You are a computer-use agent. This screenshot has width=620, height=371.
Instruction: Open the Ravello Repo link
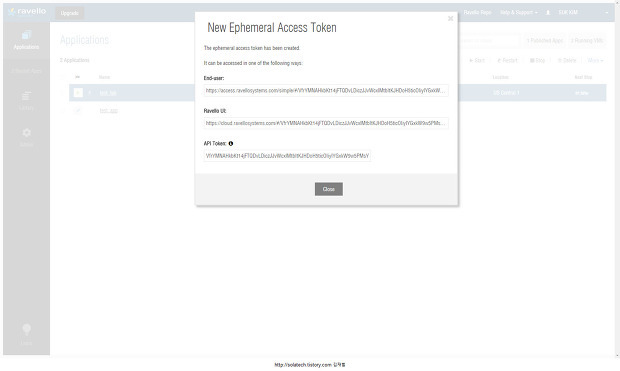(477, 13)
